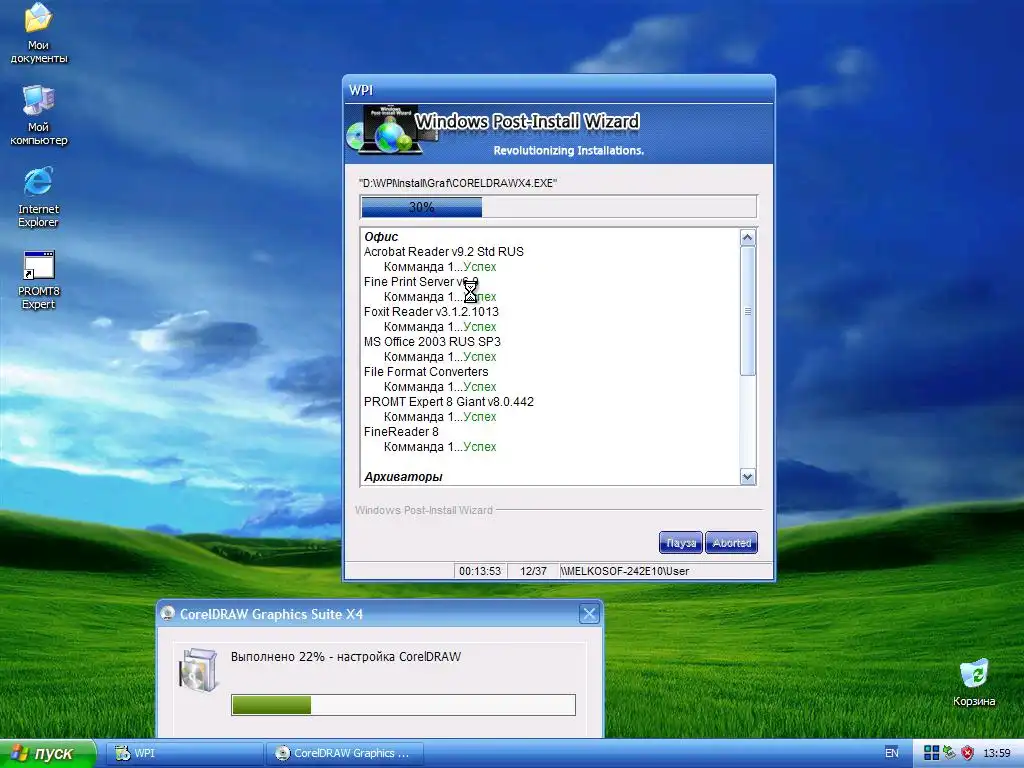1024x768 pixels.
Task: Open the PROMT8 Expert shortcut icon
Action: click(39, 280)
